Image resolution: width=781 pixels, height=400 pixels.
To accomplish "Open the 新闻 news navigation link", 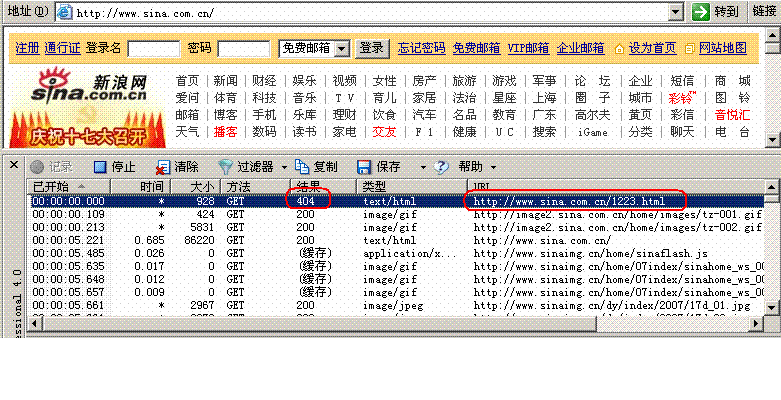I will click(x=225, y=81).
